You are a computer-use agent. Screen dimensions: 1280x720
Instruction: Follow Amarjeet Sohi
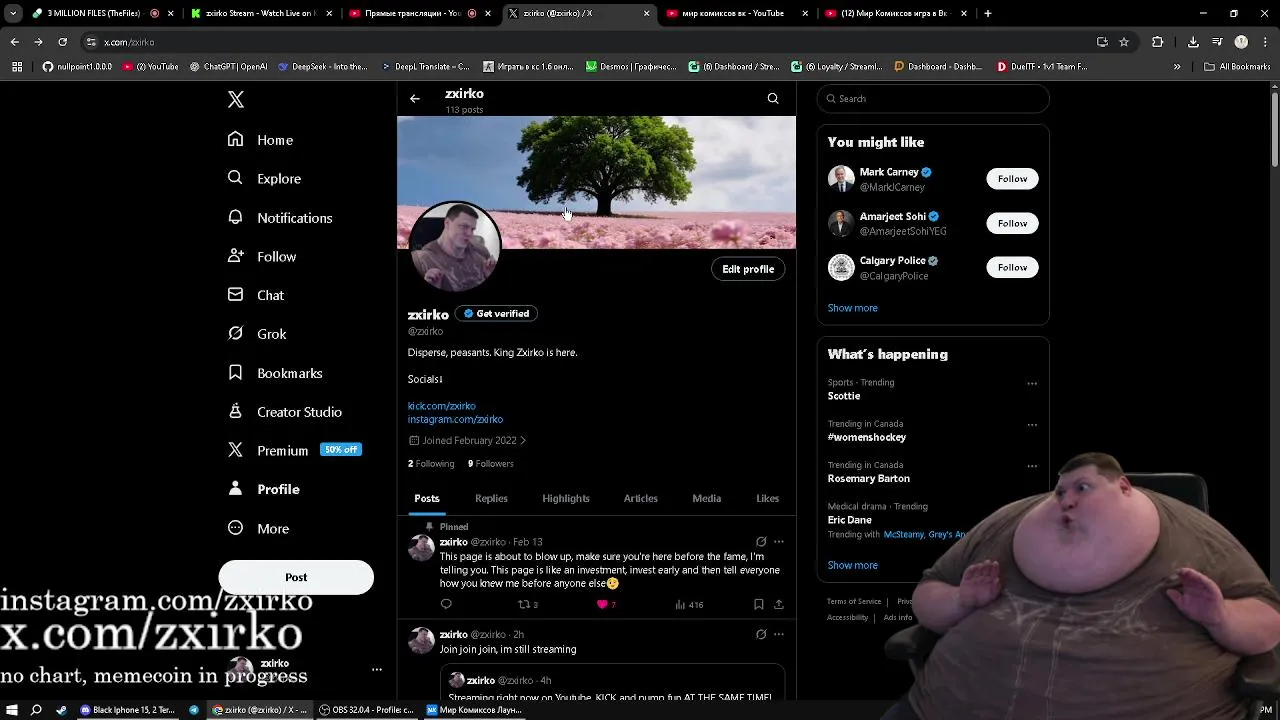(x=1012, y=223)
